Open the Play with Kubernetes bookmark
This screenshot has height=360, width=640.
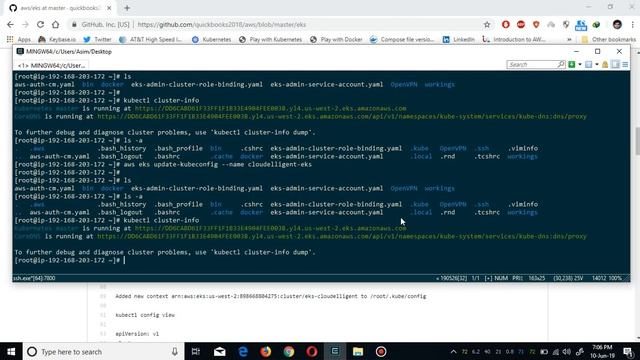(x=271, y=39)
